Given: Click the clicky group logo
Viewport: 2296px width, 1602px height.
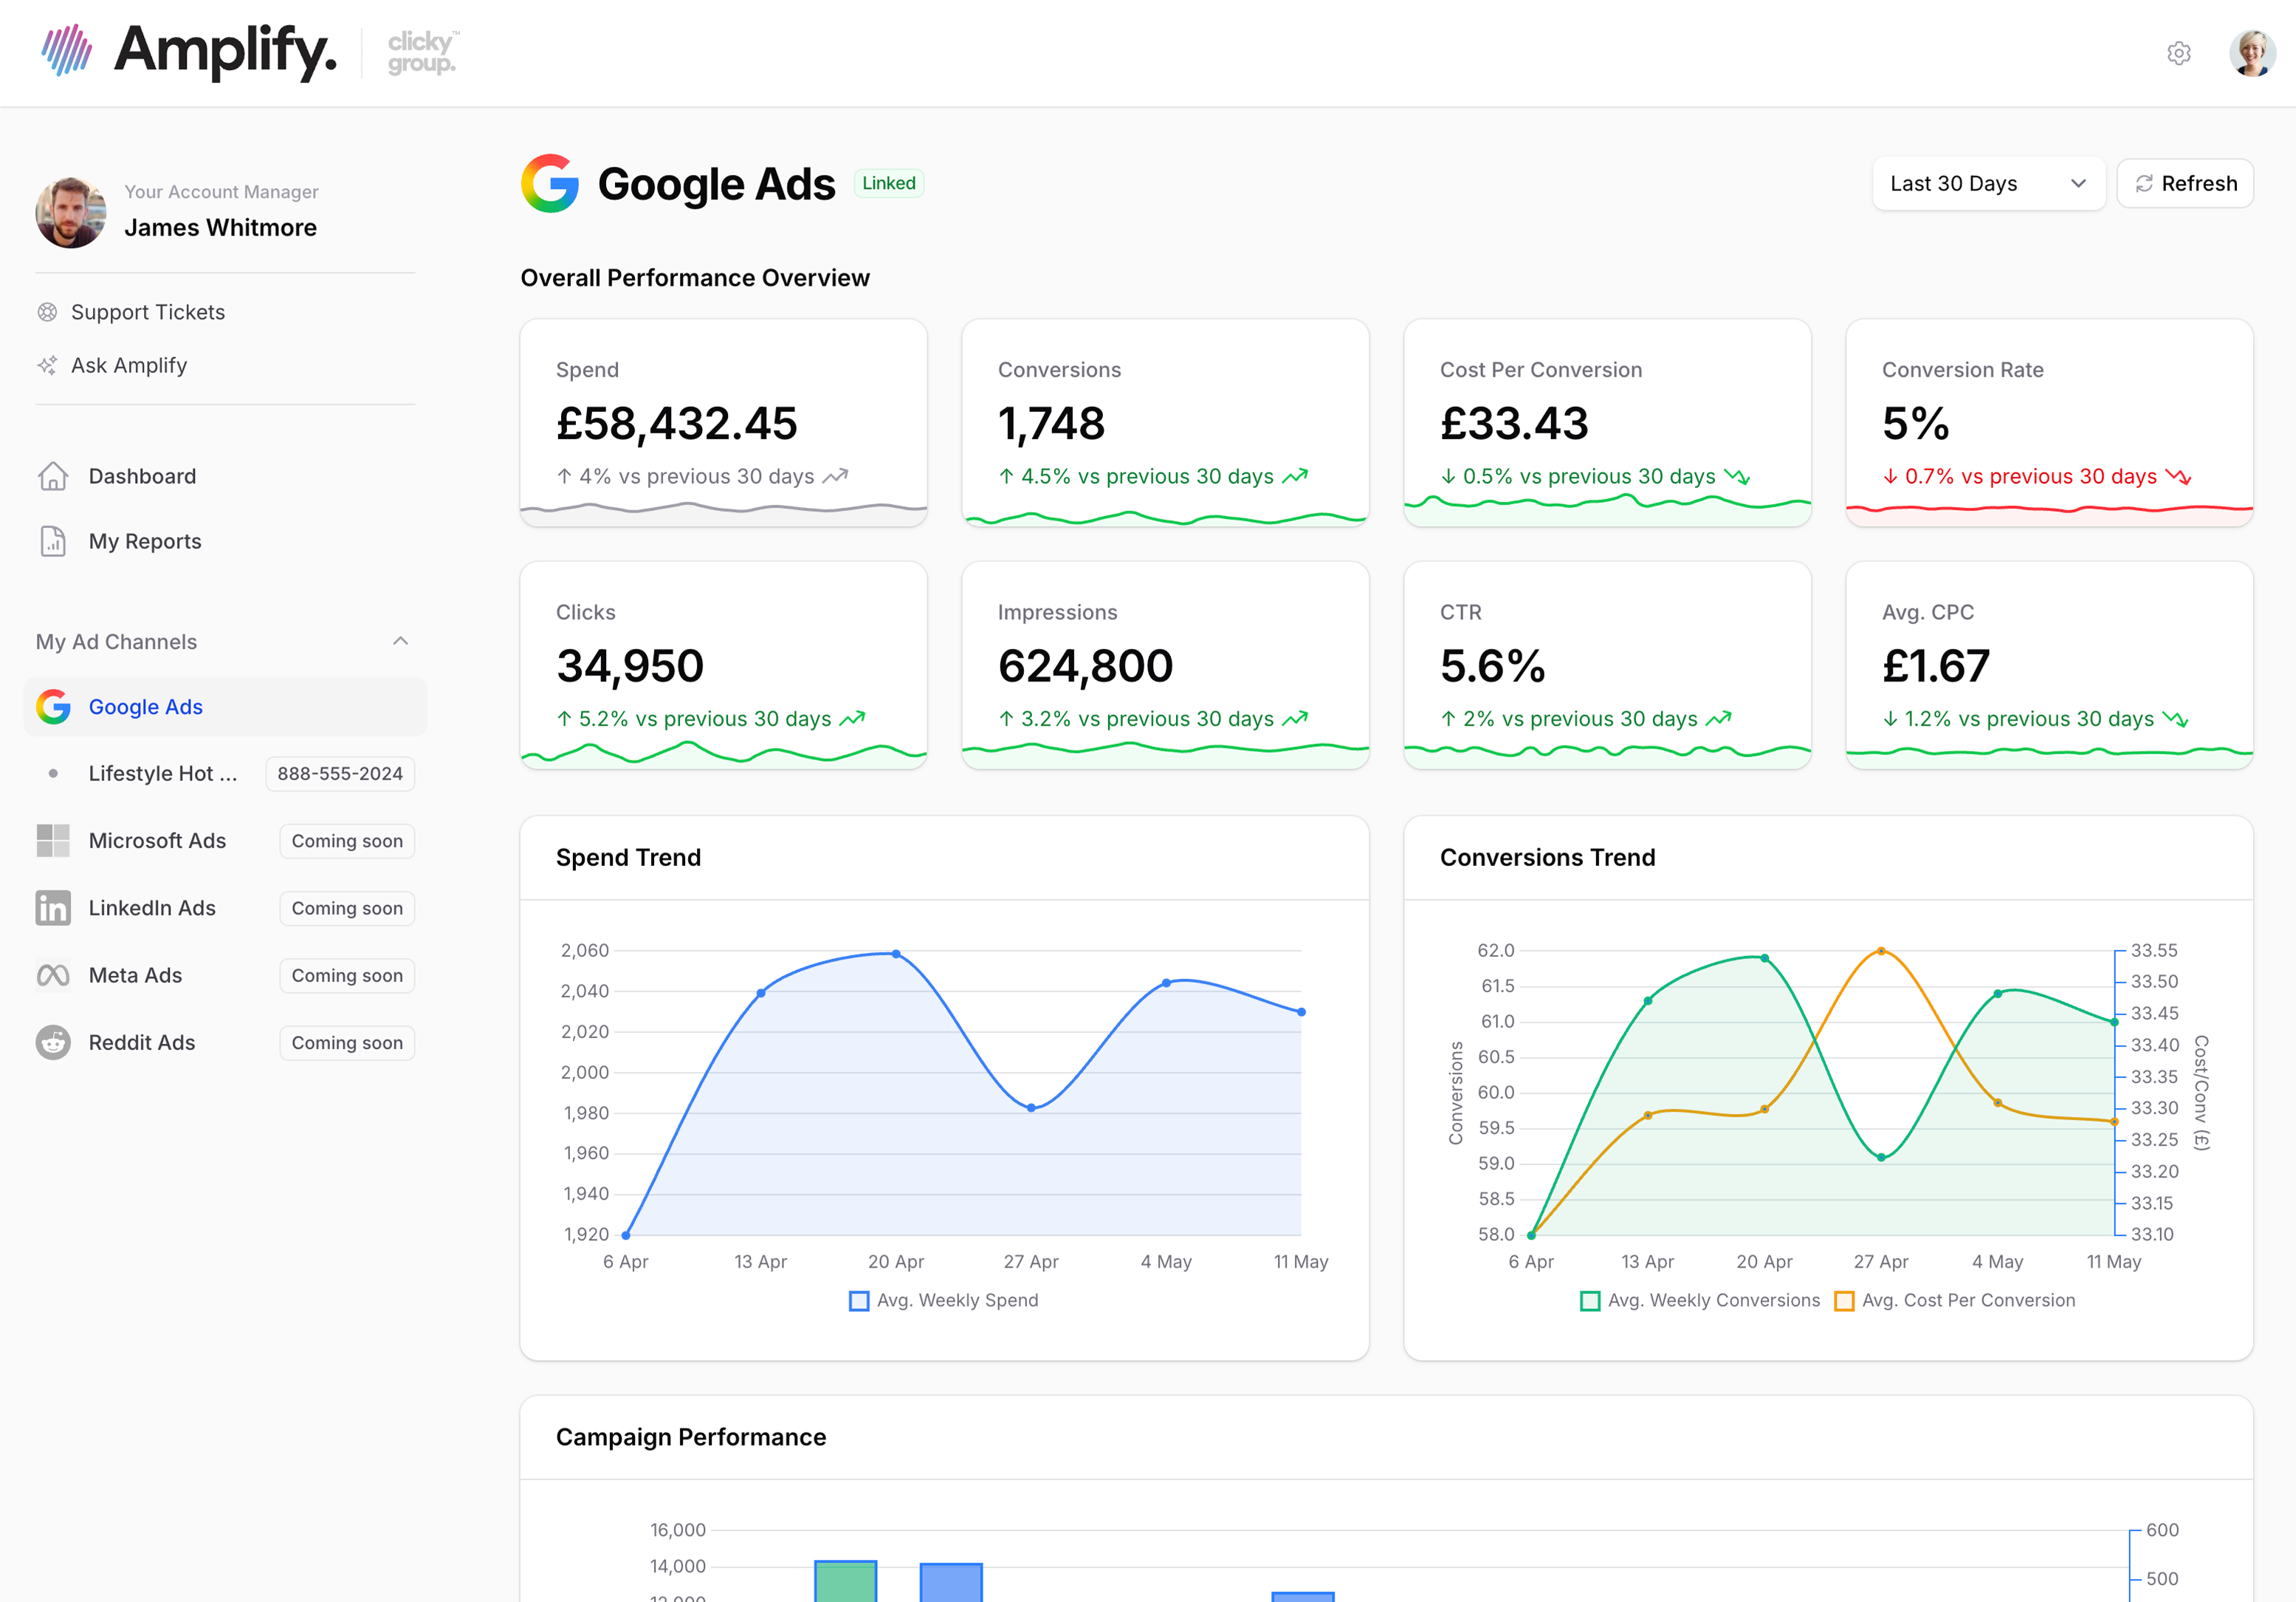Looking at the screenshot, I should tap(423, 52).
